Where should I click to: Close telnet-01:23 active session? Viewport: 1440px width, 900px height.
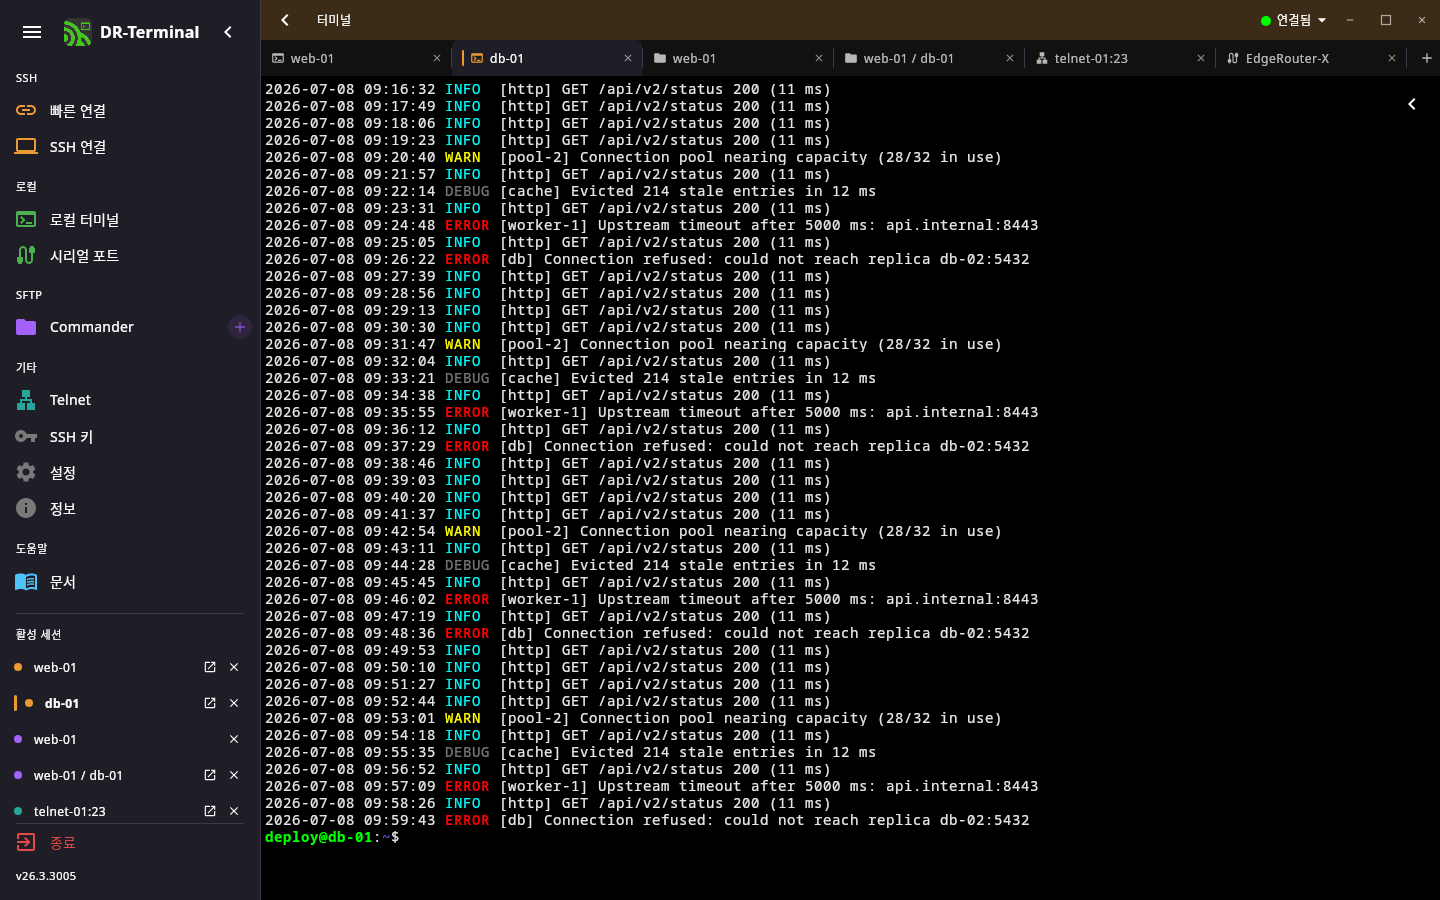click(x=234, y=811)
